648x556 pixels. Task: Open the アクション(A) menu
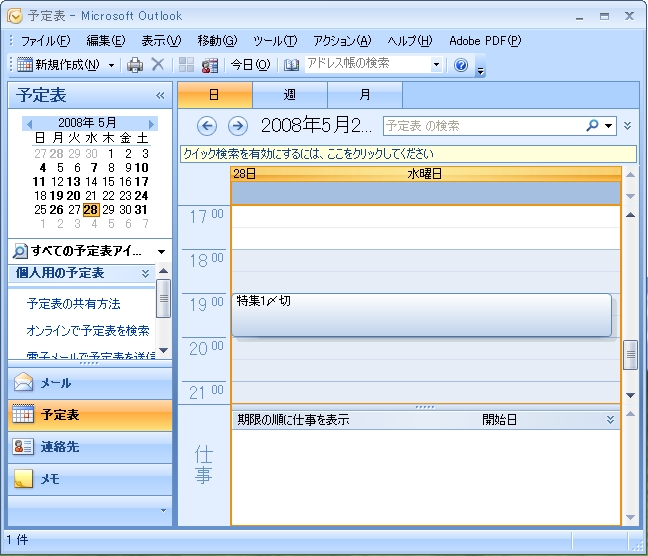(x=342, y=41)
